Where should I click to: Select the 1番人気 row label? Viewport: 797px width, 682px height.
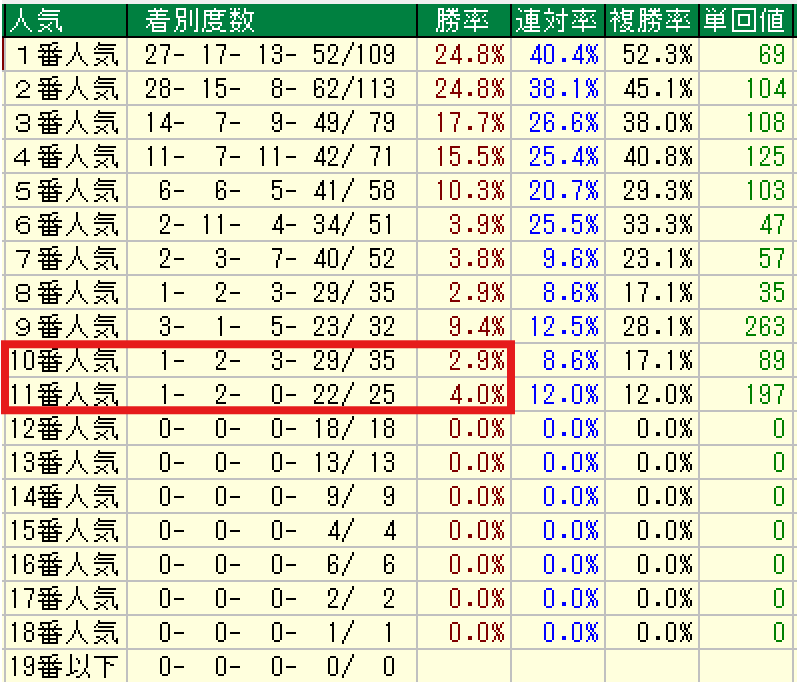(x=66, y=54)
